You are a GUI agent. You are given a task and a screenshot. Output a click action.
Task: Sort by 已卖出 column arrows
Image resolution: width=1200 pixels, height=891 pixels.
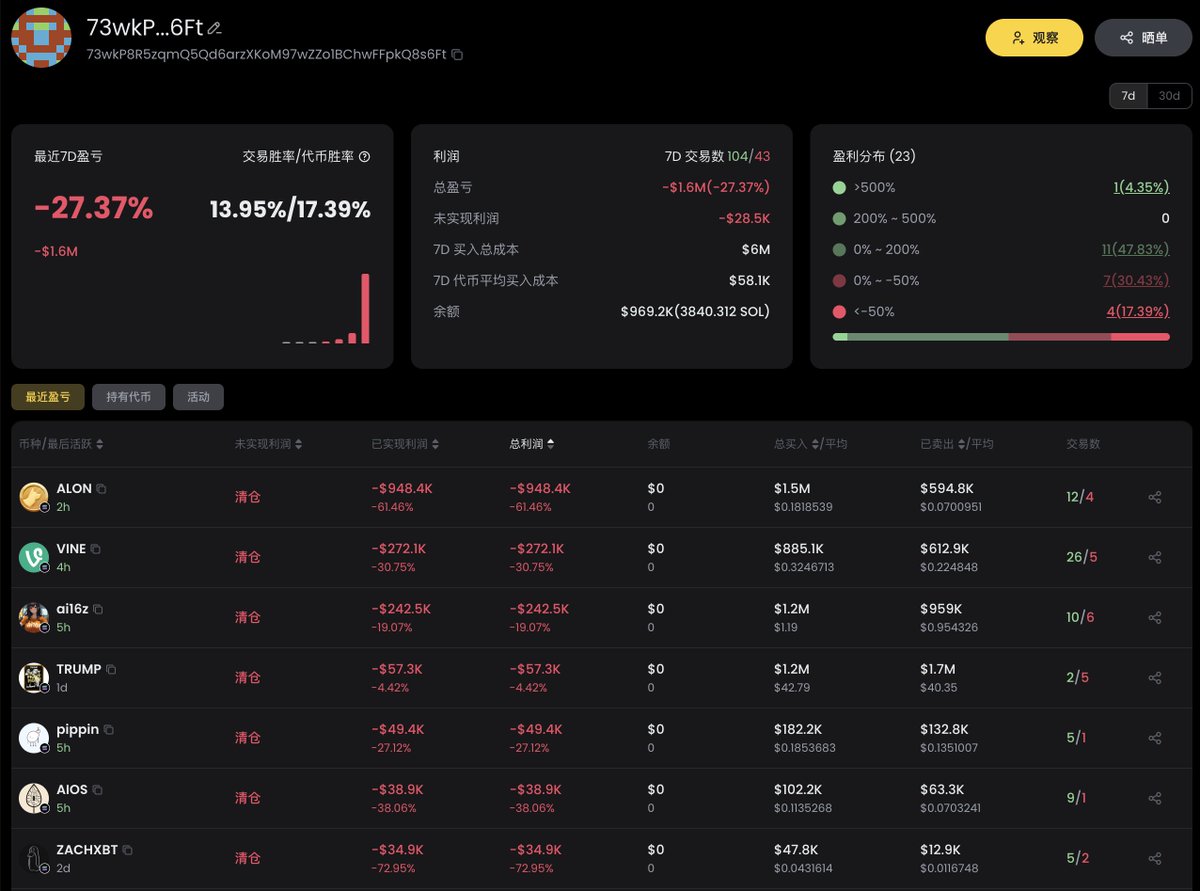(x=964, y=444)
